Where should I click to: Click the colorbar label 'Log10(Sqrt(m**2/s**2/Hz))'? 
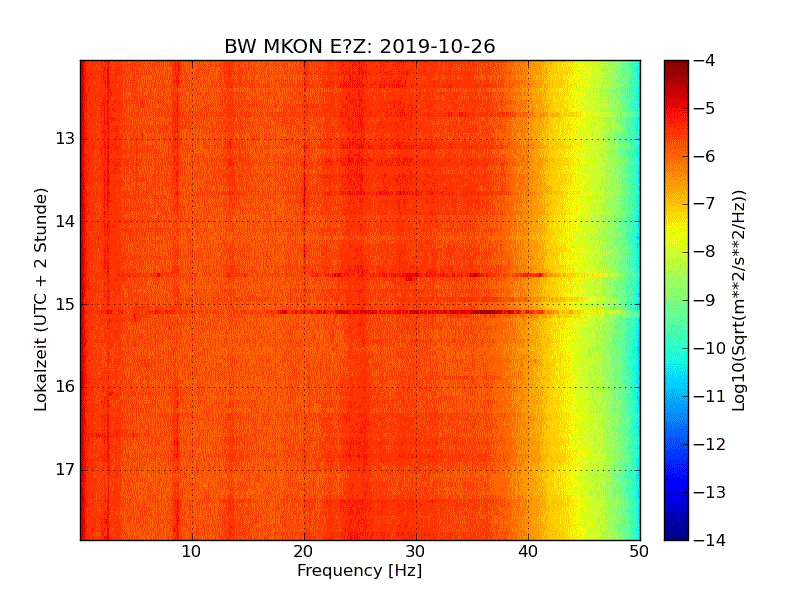[738, 301]
